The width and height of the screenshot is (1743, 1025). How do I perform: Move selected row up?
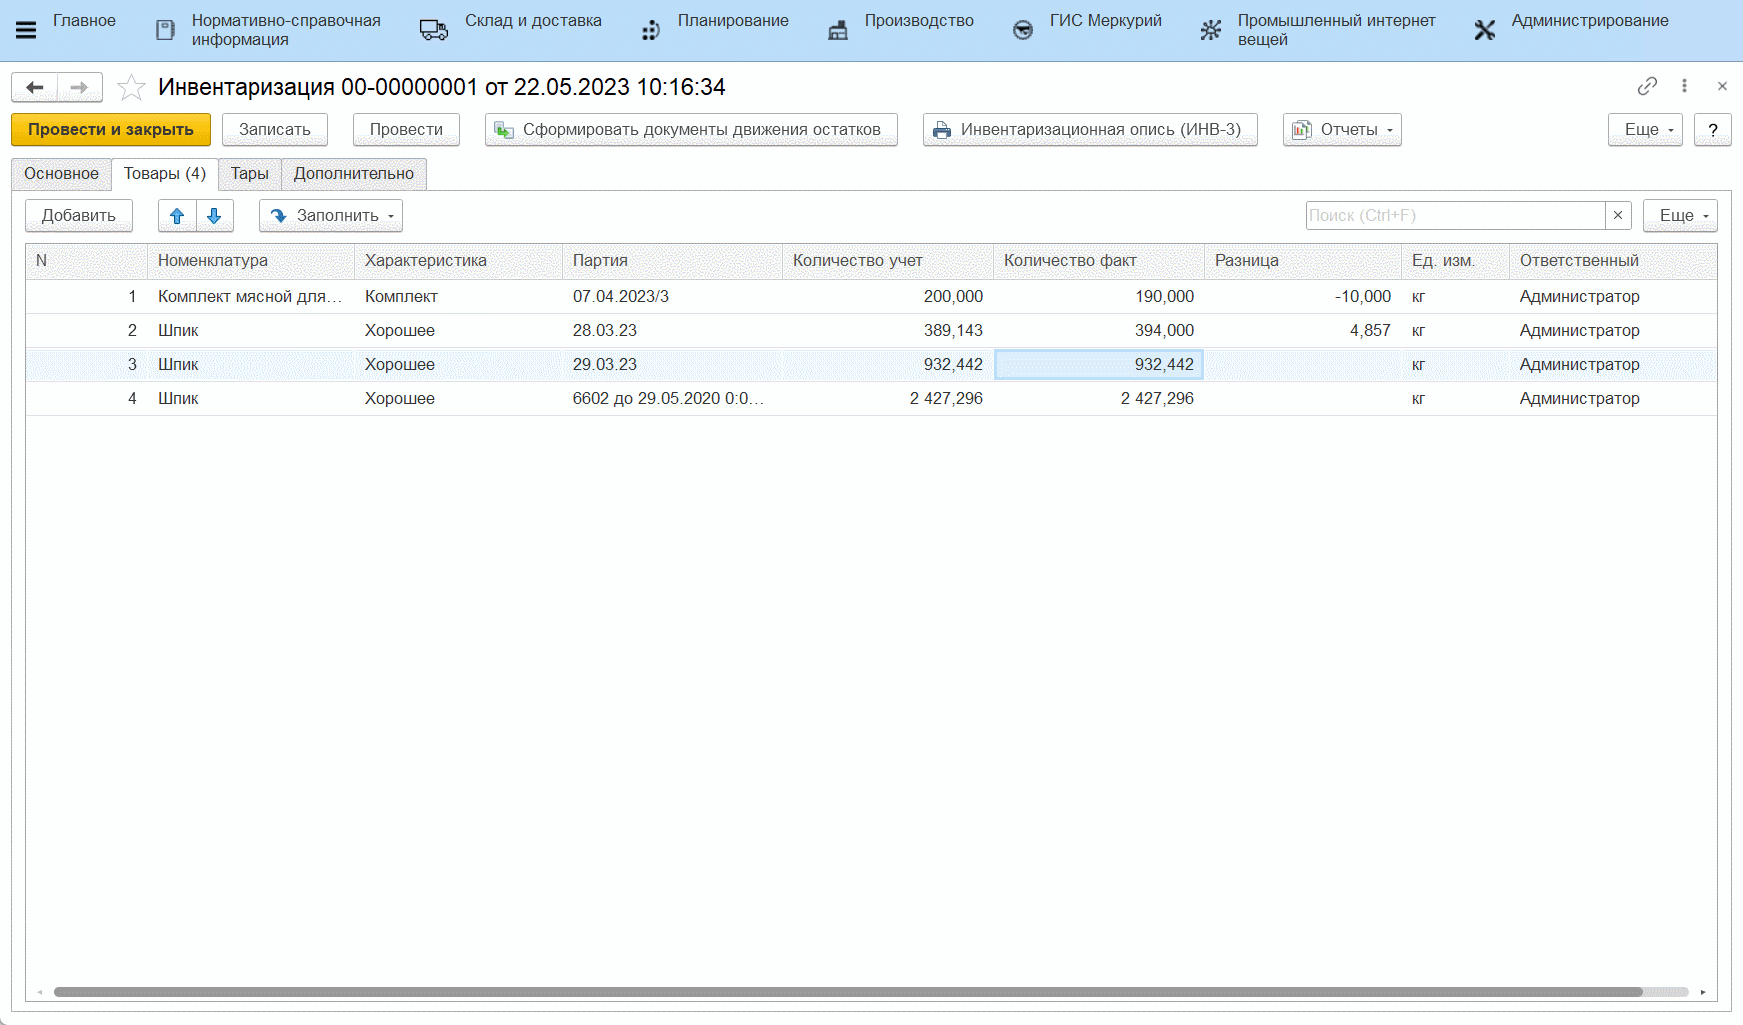[177, 216]
